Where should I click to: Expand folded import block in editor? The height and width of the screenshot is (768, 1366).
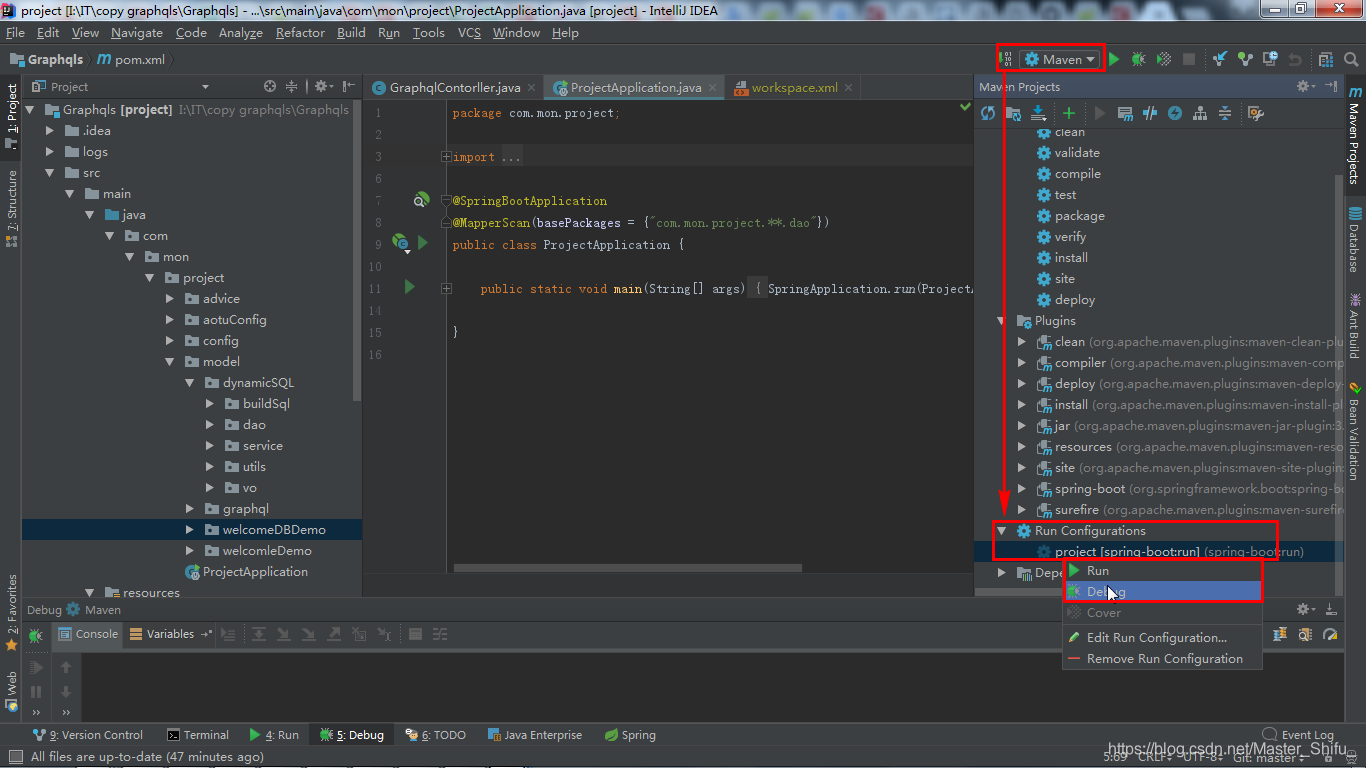(x=446, y=157)
